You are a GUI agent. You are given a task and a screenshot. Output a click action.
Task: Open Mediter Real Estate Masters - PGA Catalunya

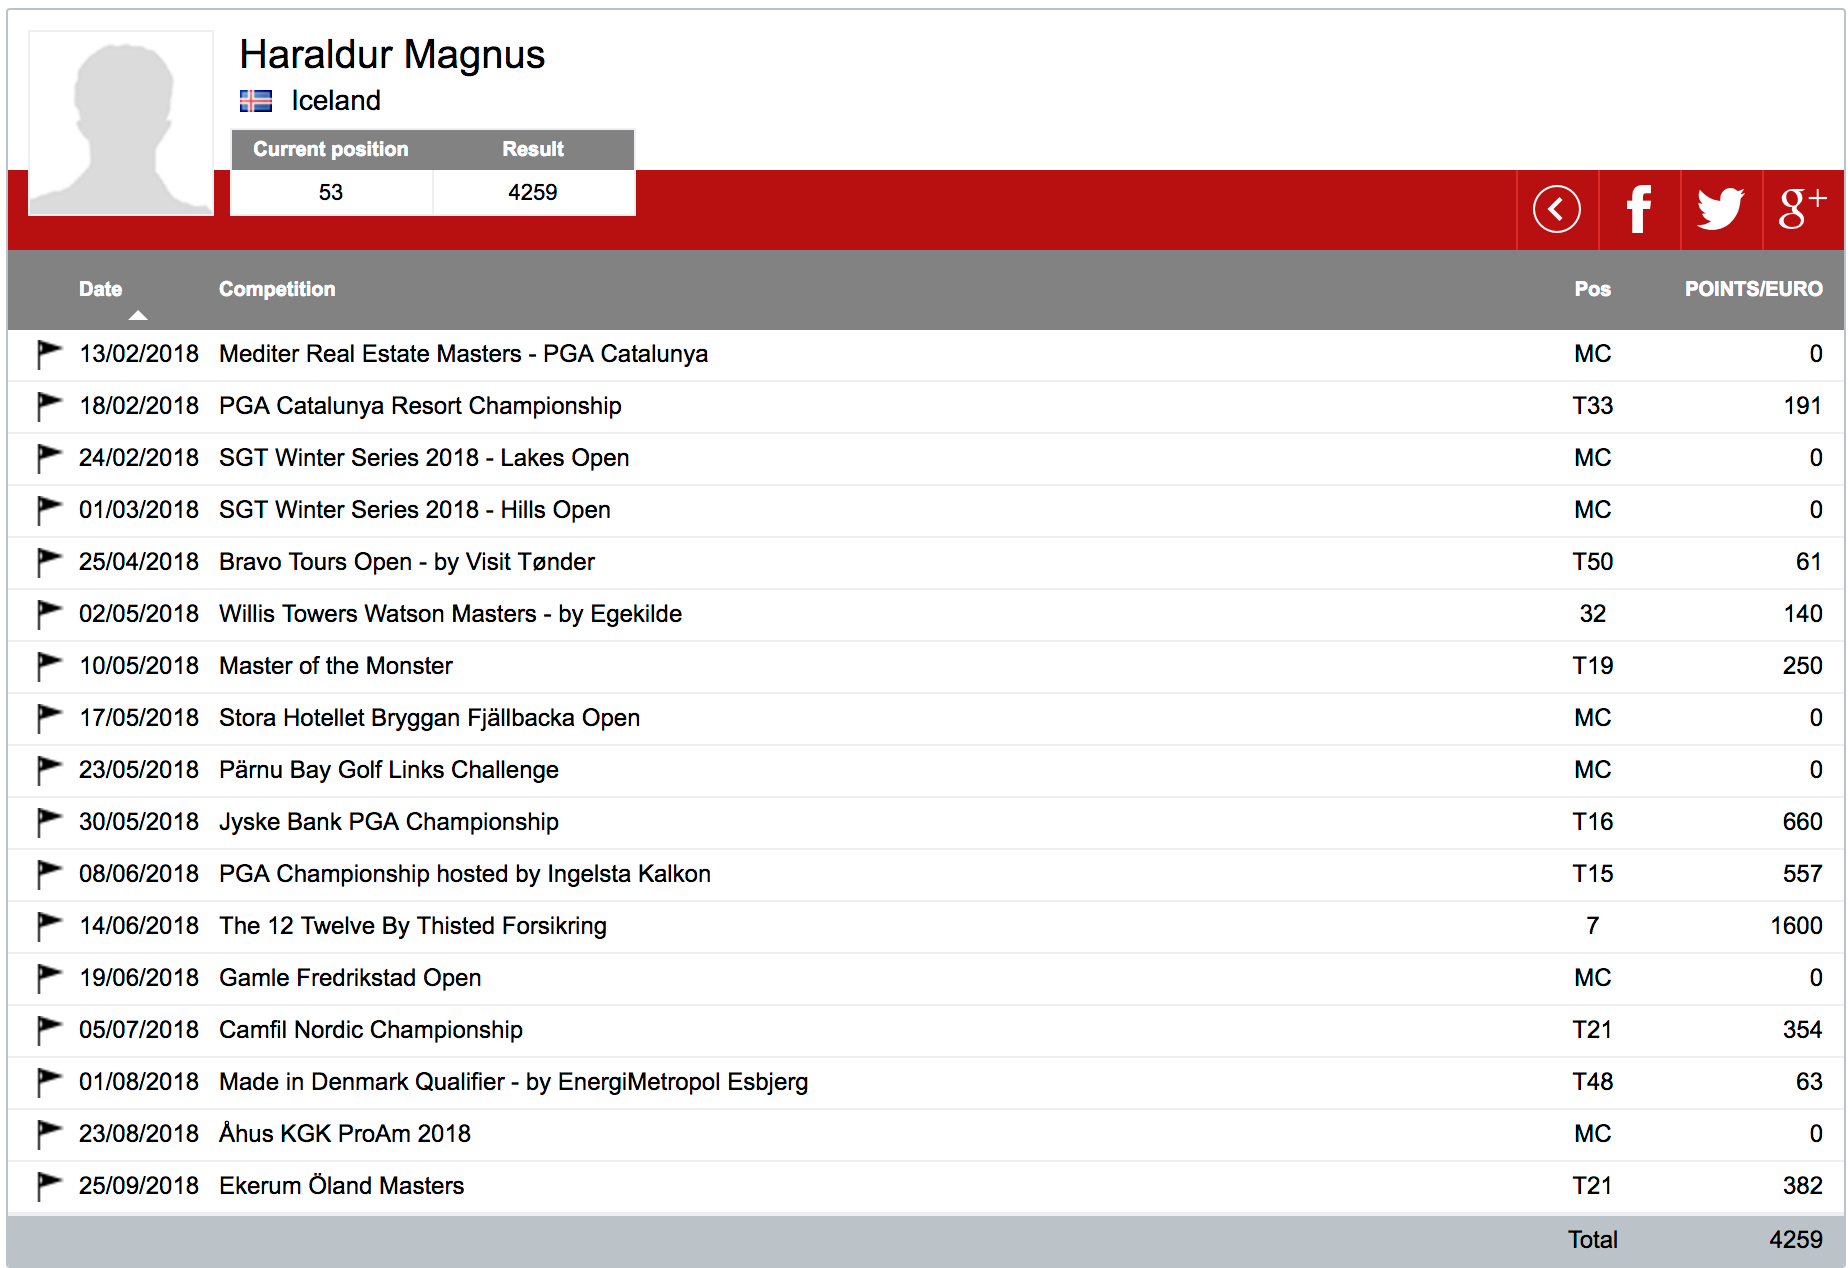click(x=463, y=354)
